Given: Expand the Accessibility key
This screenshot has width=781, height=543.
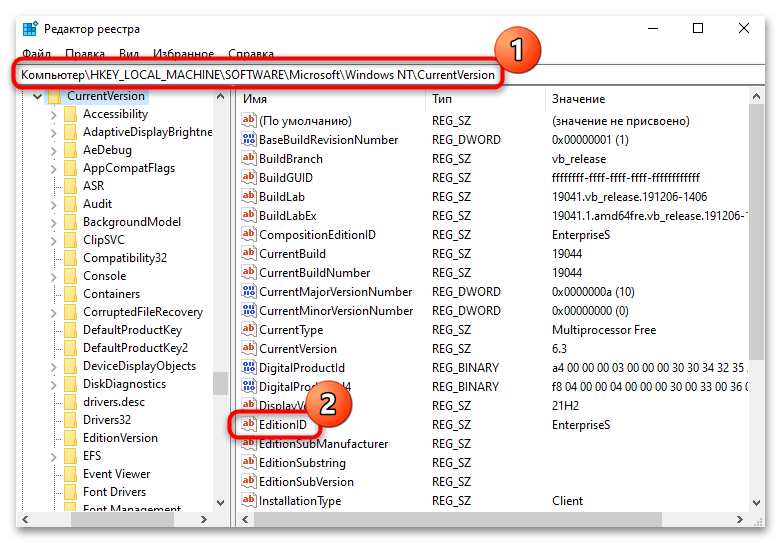Looking at the screenshot, I should [x=54, y=115].
